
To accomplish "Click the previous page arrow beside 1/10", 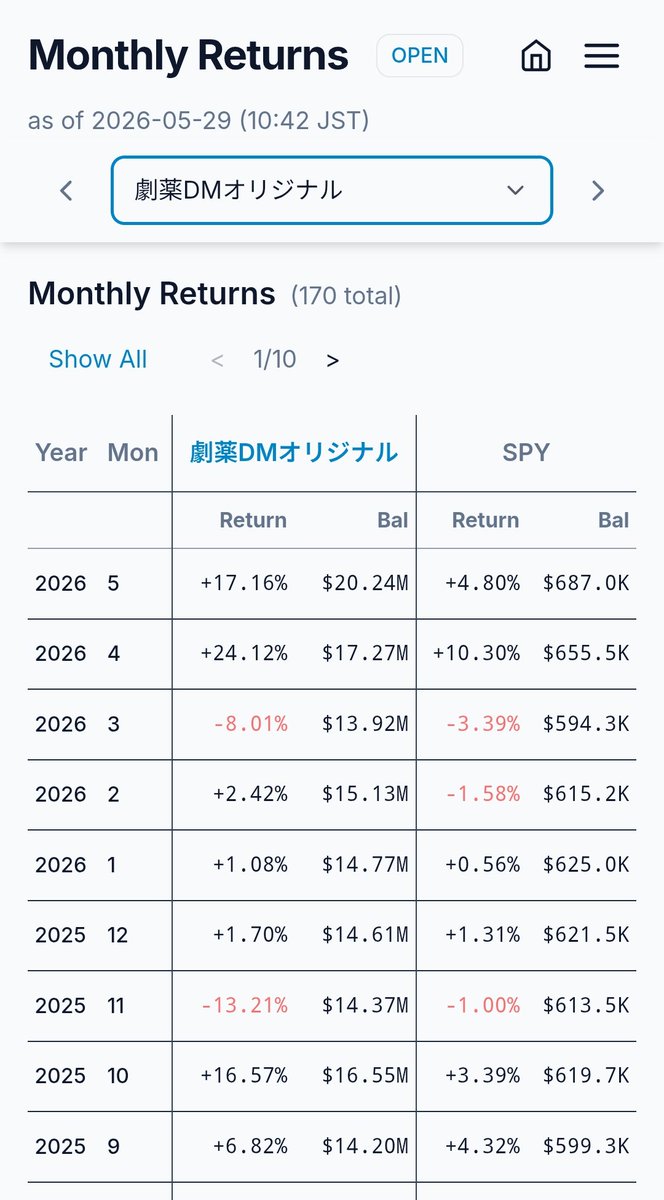I will tap(217, 360).
